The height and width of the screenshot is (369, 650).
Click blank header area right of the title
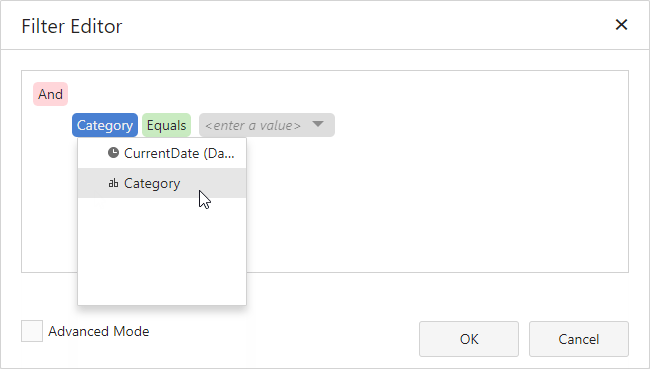coord(365,26)
